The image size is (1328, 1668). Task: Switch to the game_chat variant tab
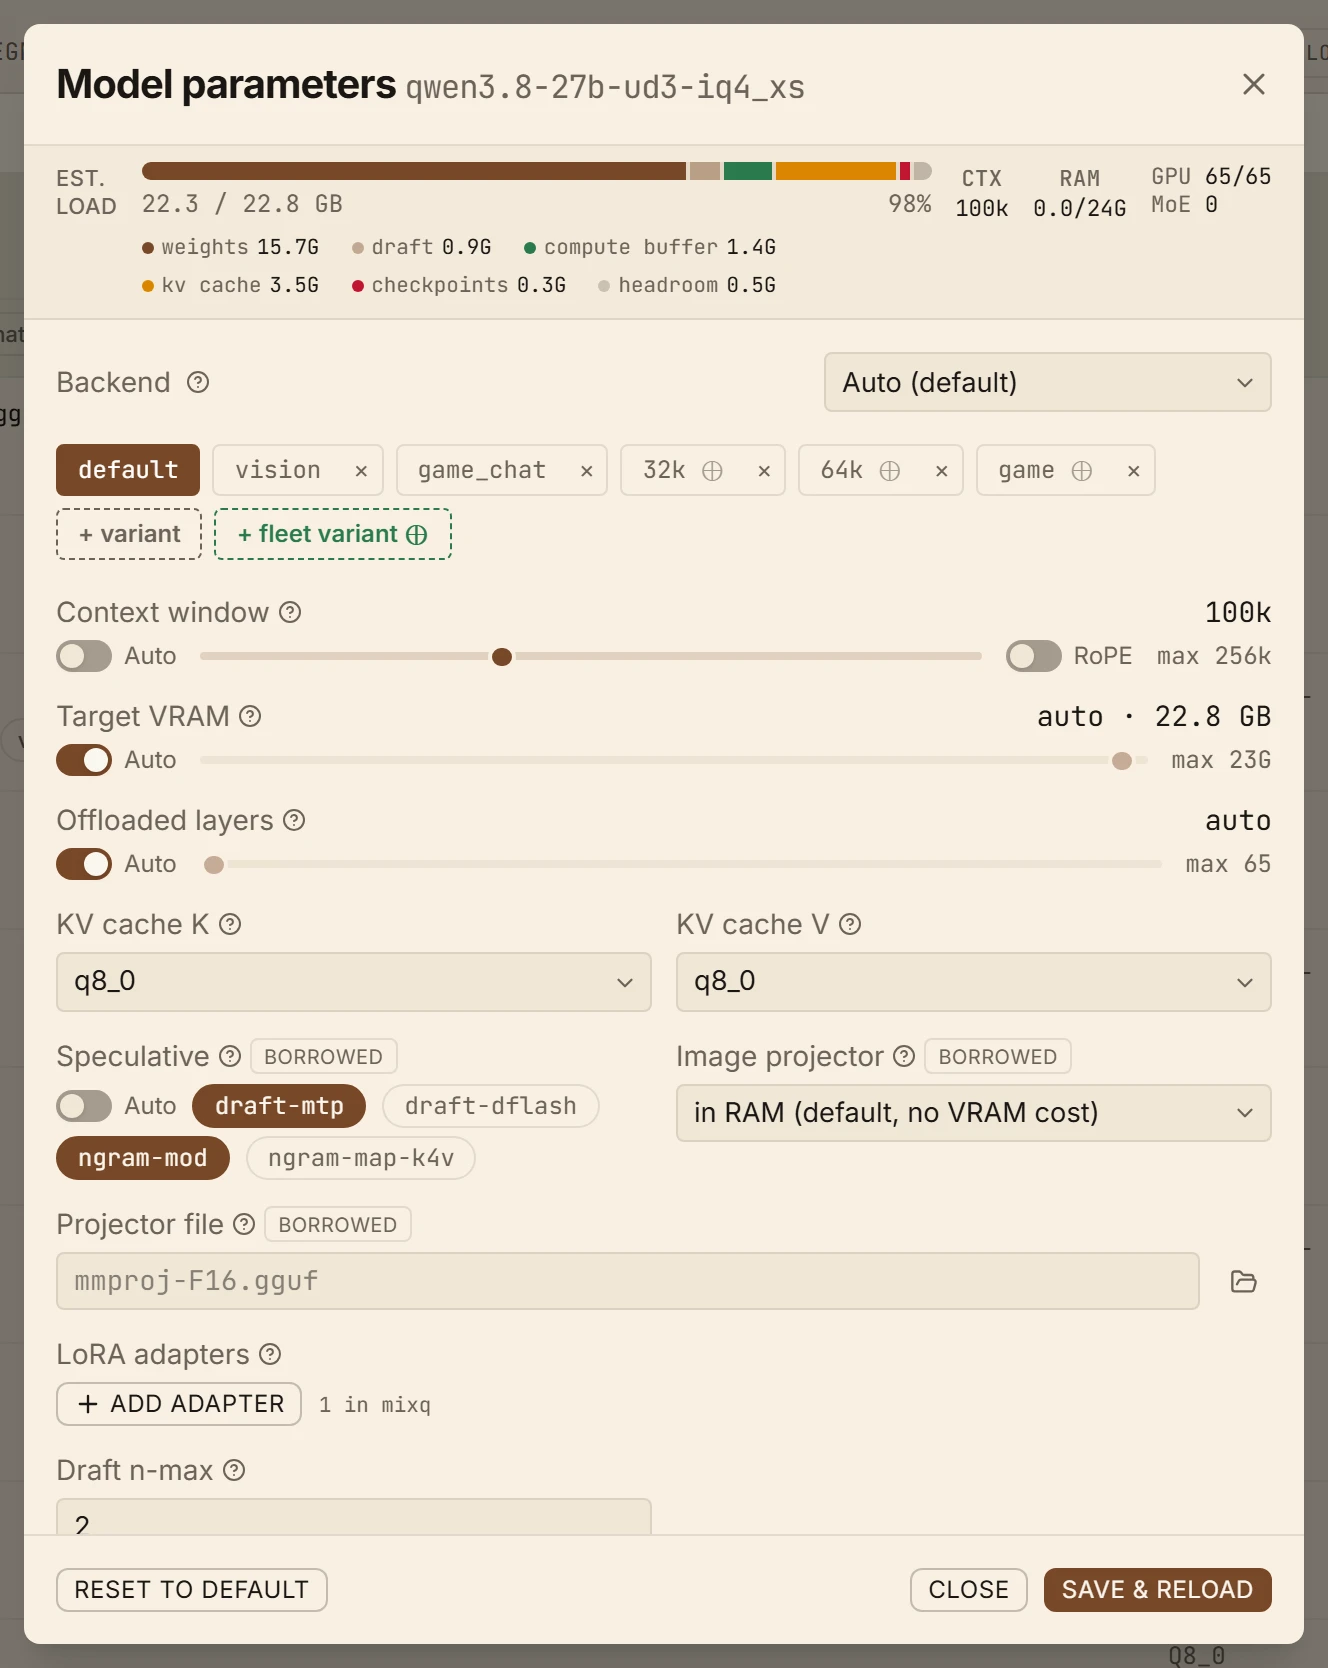tap(482, 470)
